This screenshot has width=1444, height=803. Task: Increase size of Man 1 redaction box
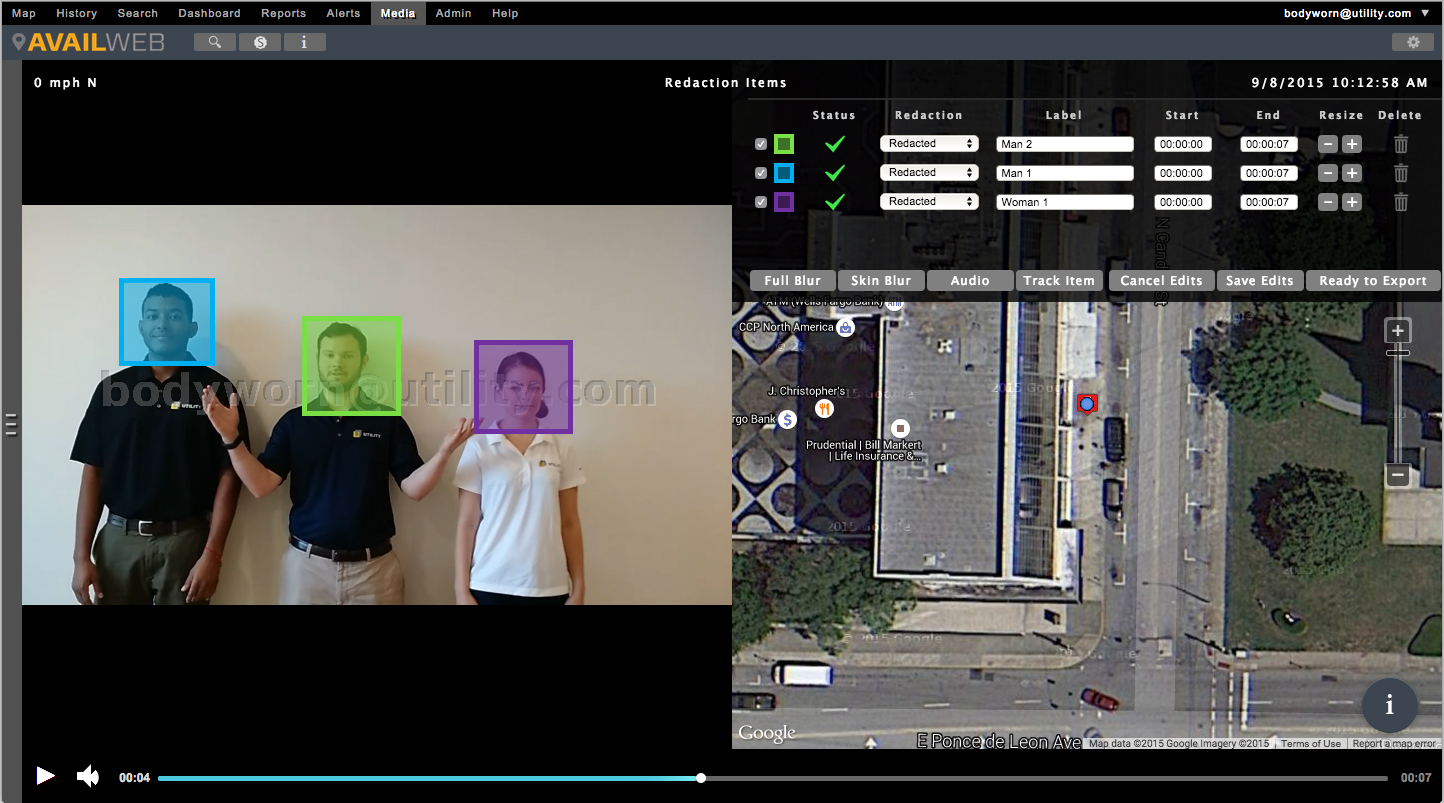click(1351, 173)
